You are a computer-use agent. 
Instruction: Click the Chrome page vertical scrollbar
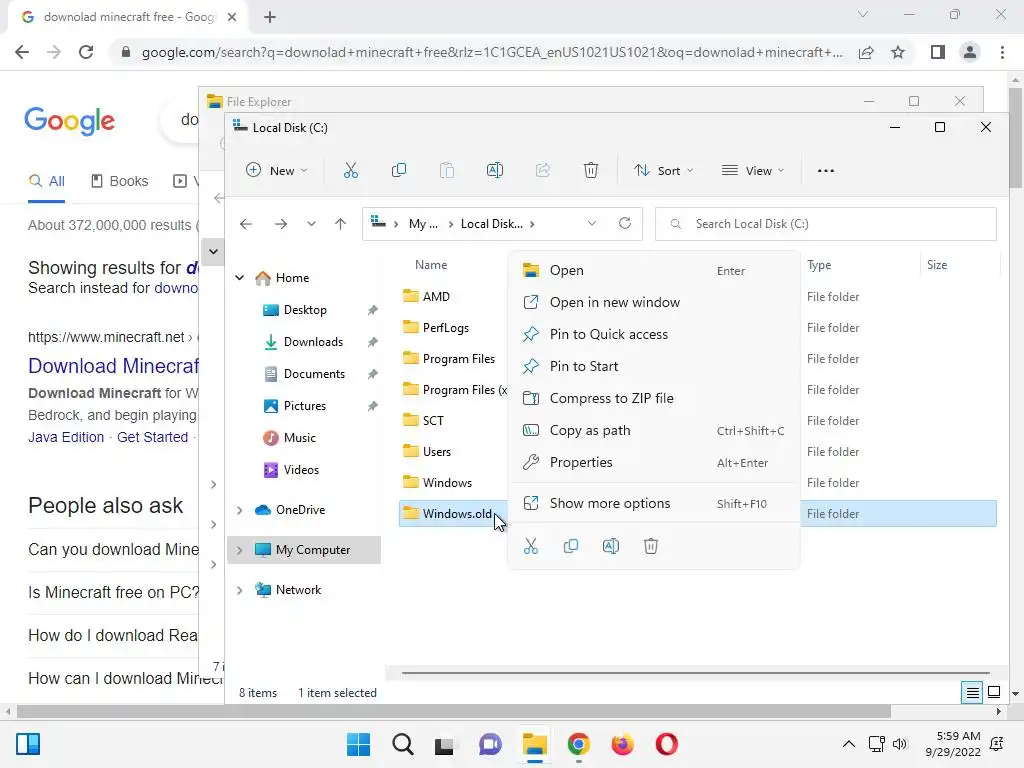pyautogui.click(x=1016, y=137)
